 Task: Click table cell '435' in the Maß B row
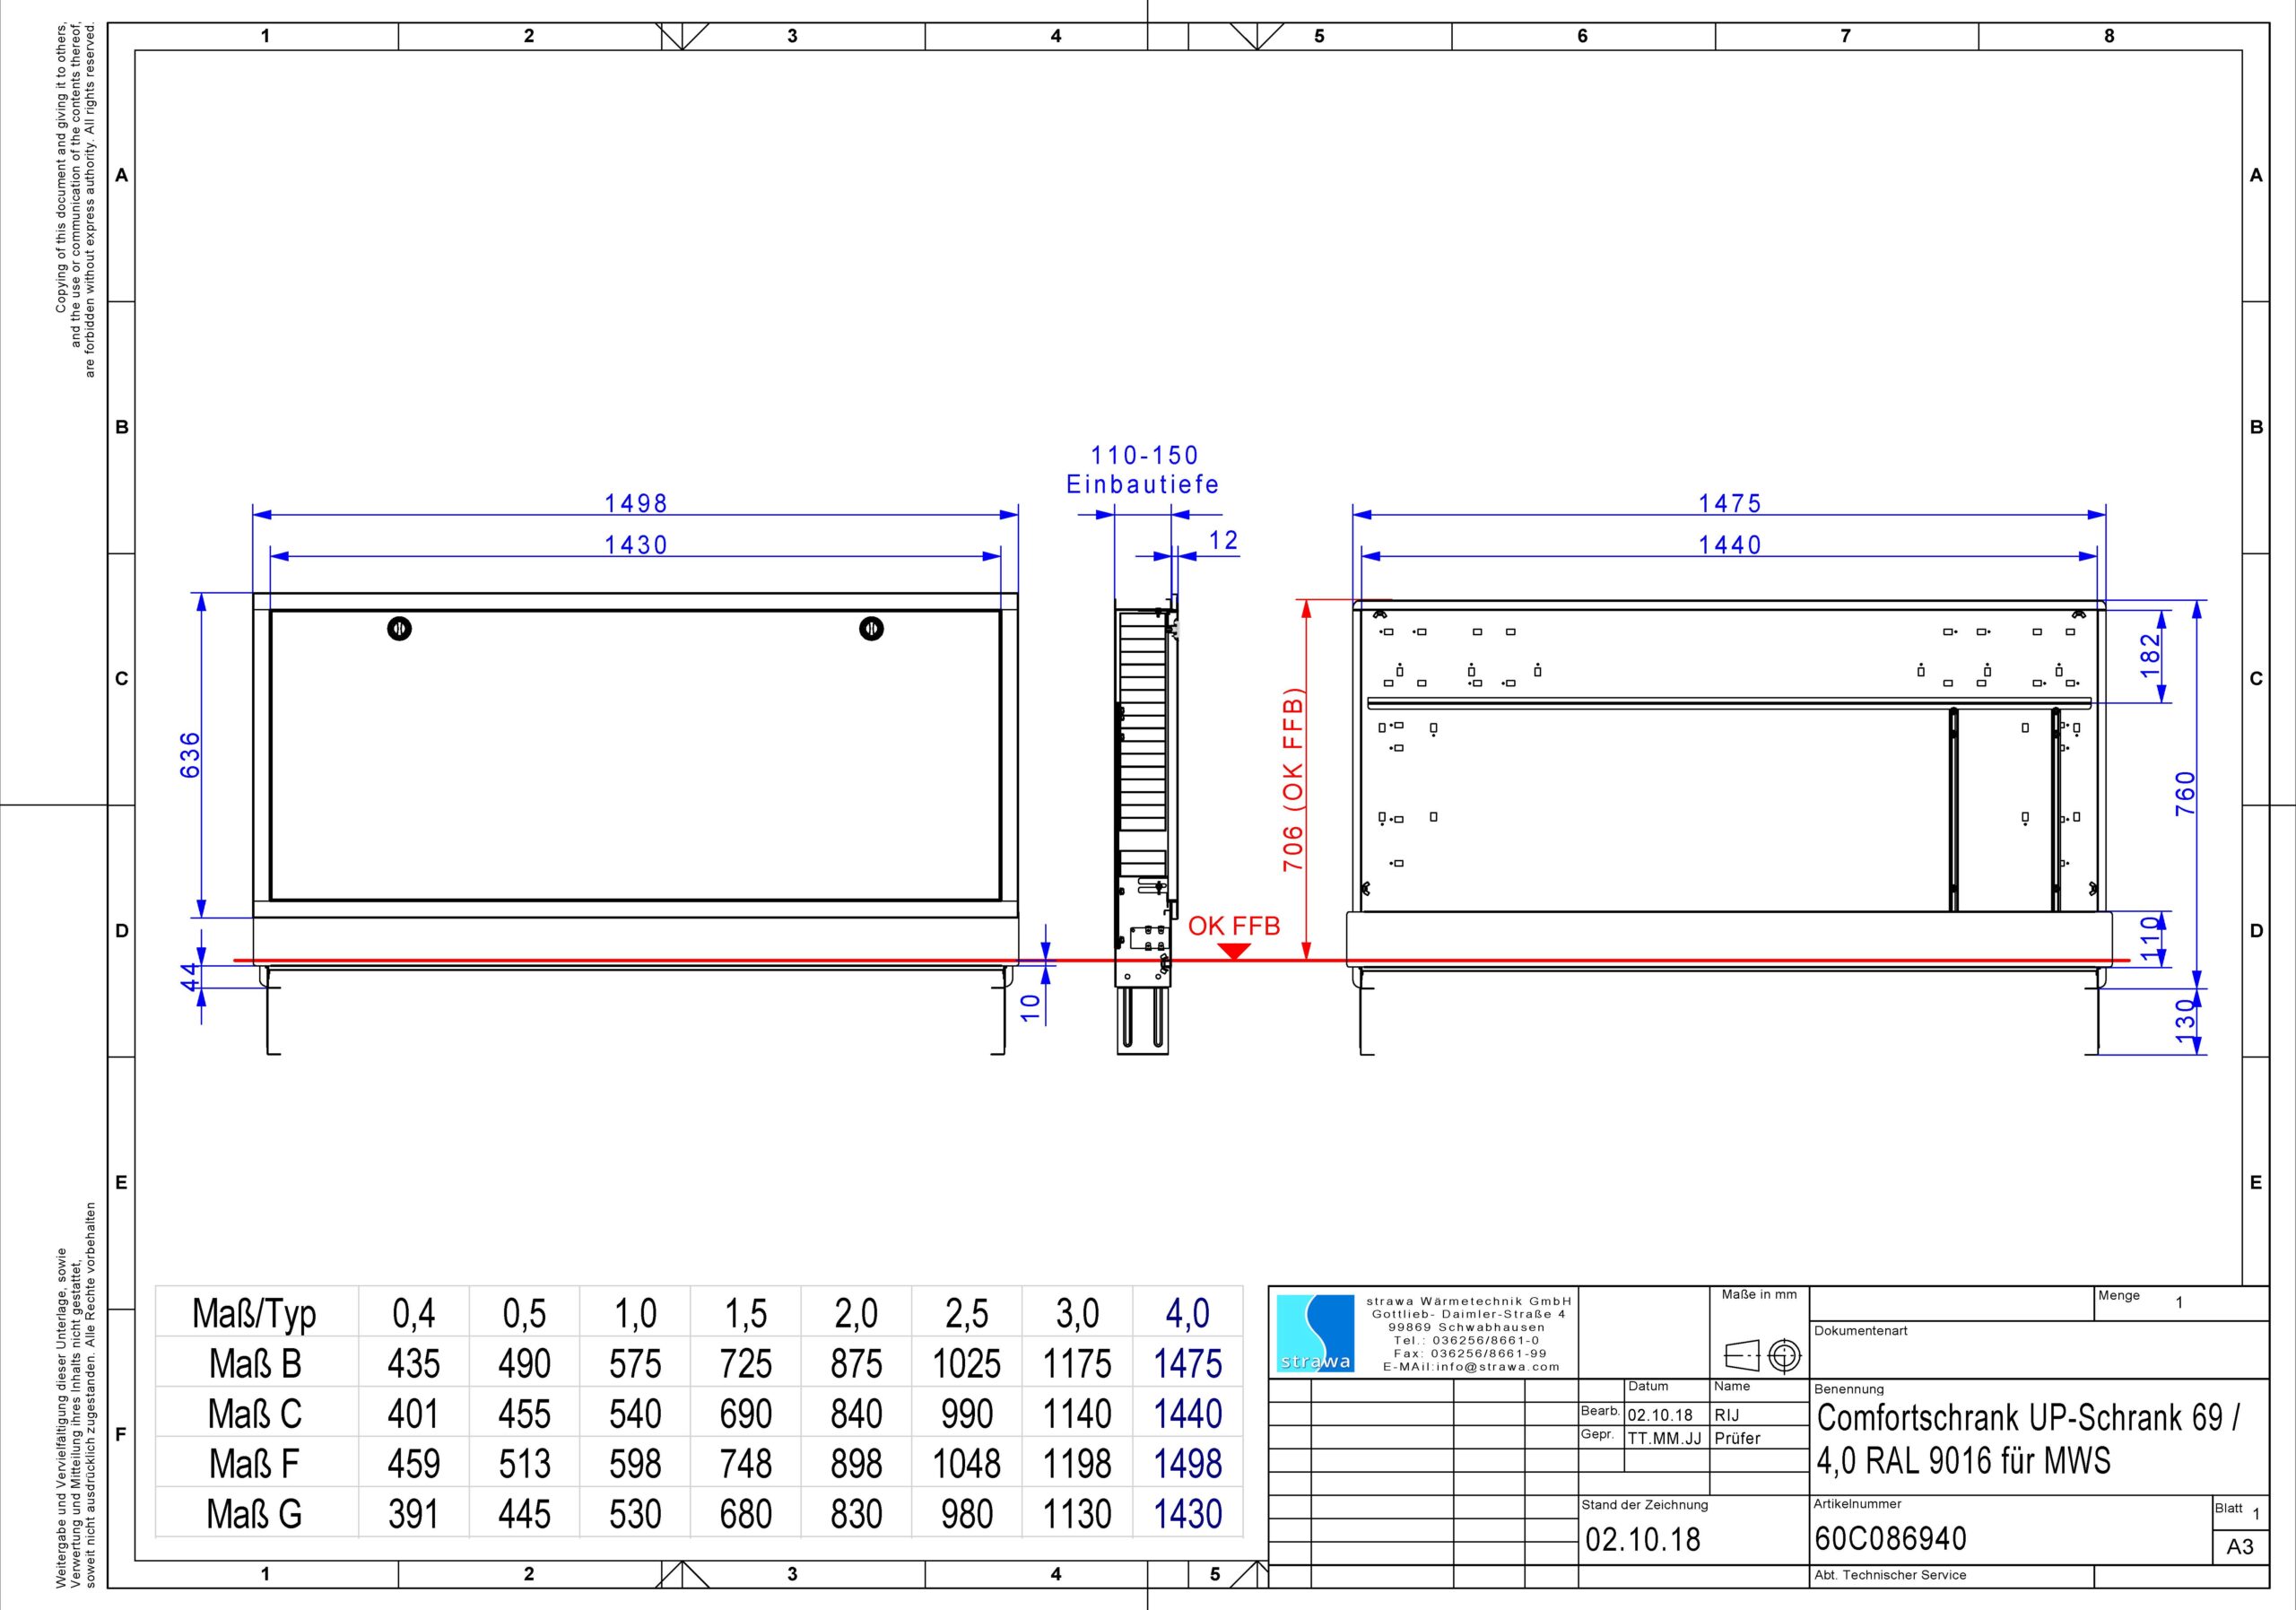(x=413, y=1364)
